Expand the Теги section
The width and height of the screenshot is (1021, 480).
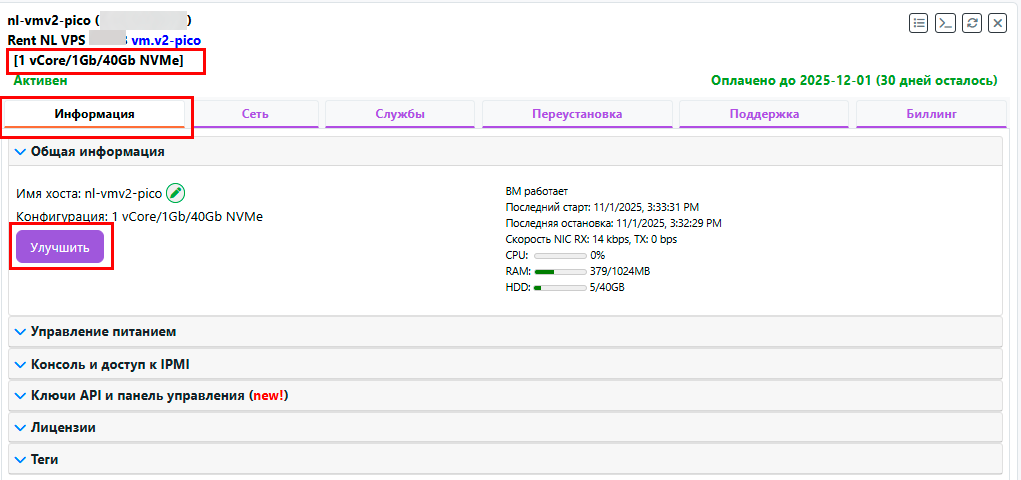[44, 459]
